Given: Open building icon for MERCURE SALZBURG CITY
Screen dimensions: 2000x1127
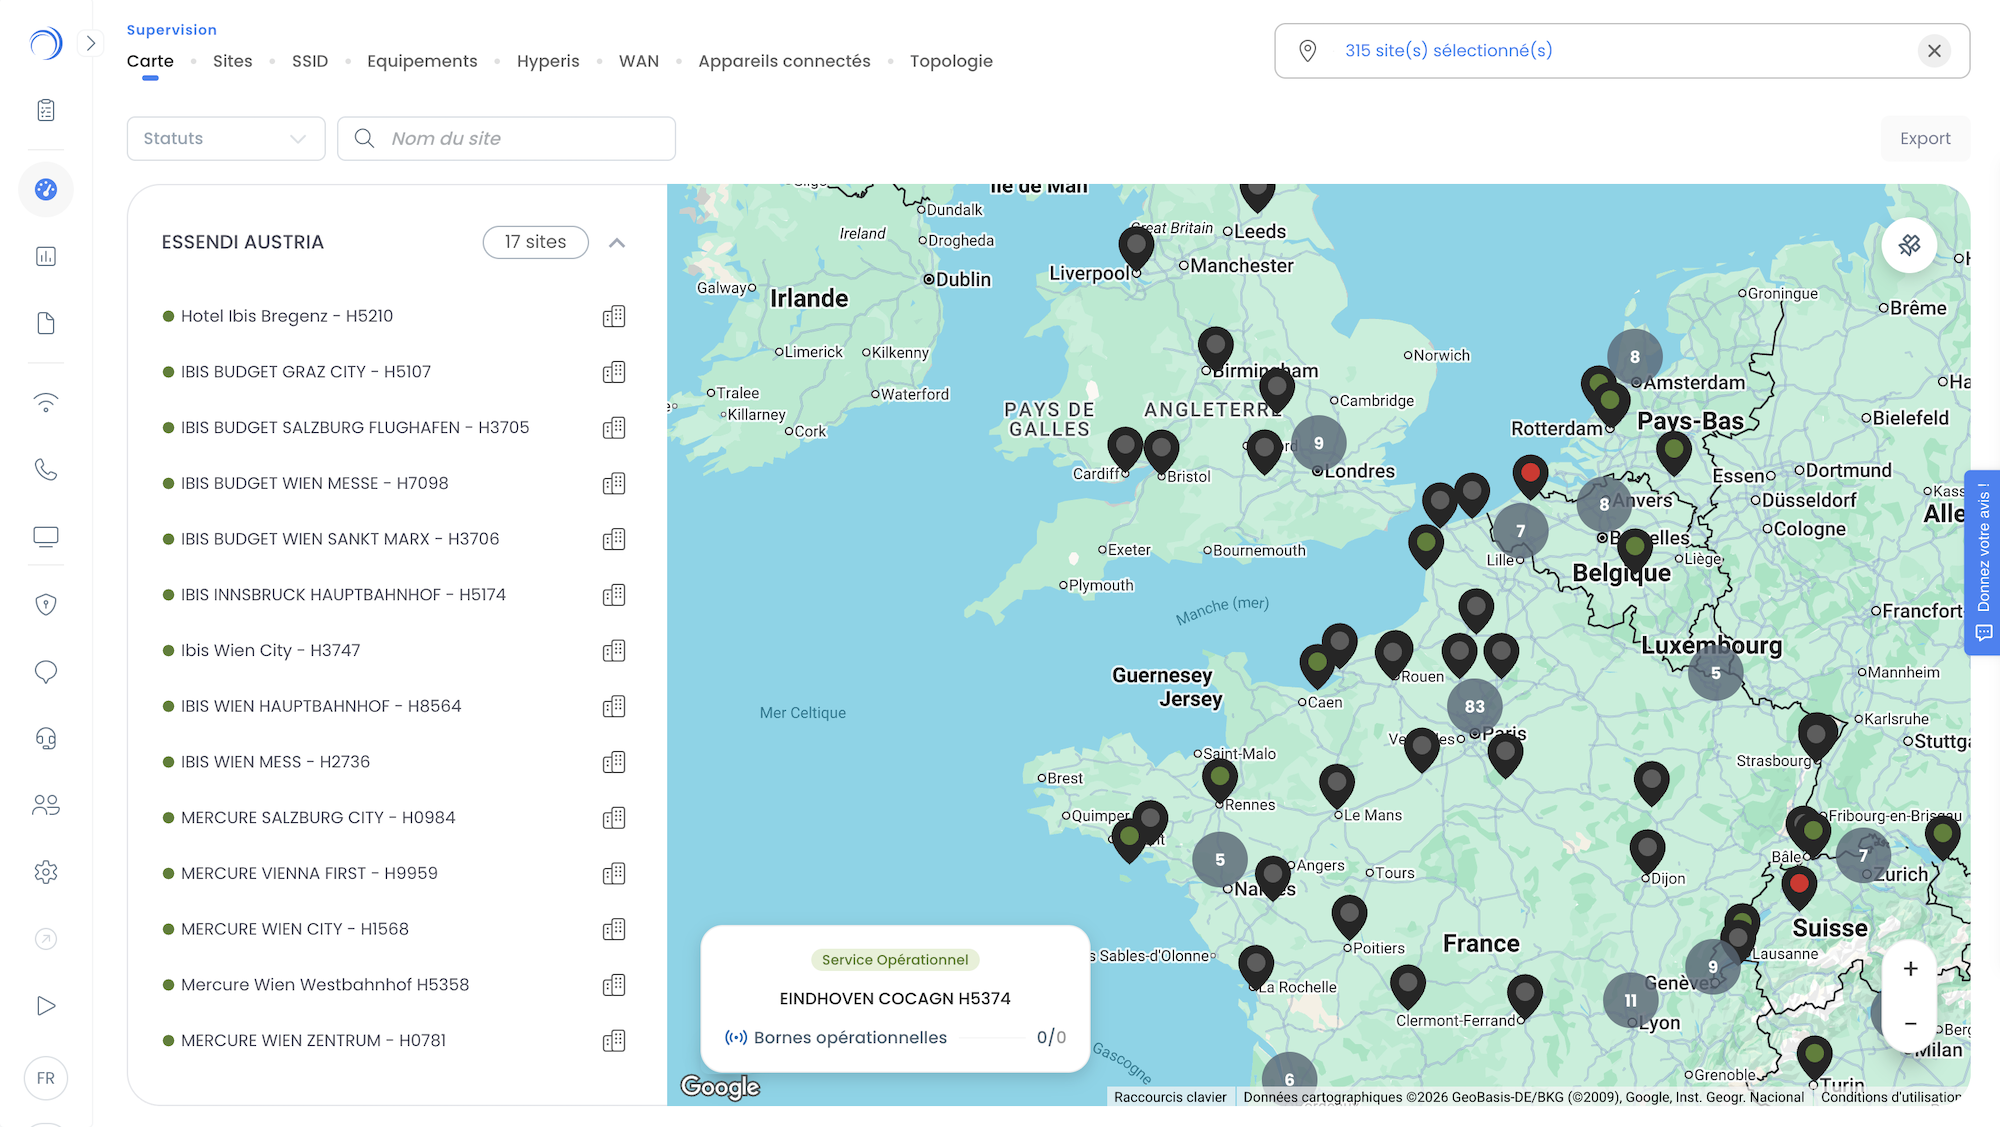Looking at the screenshot, I should pos(614,818).
